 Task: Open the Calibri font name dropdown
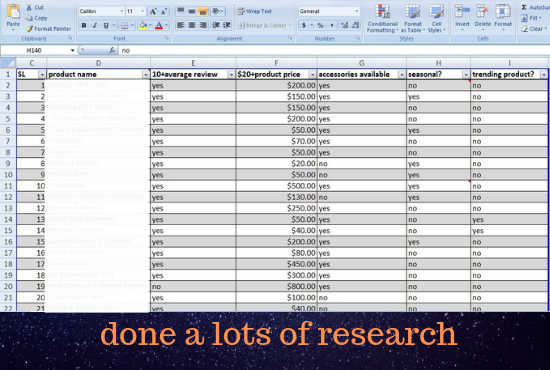(x=121, y=11)
